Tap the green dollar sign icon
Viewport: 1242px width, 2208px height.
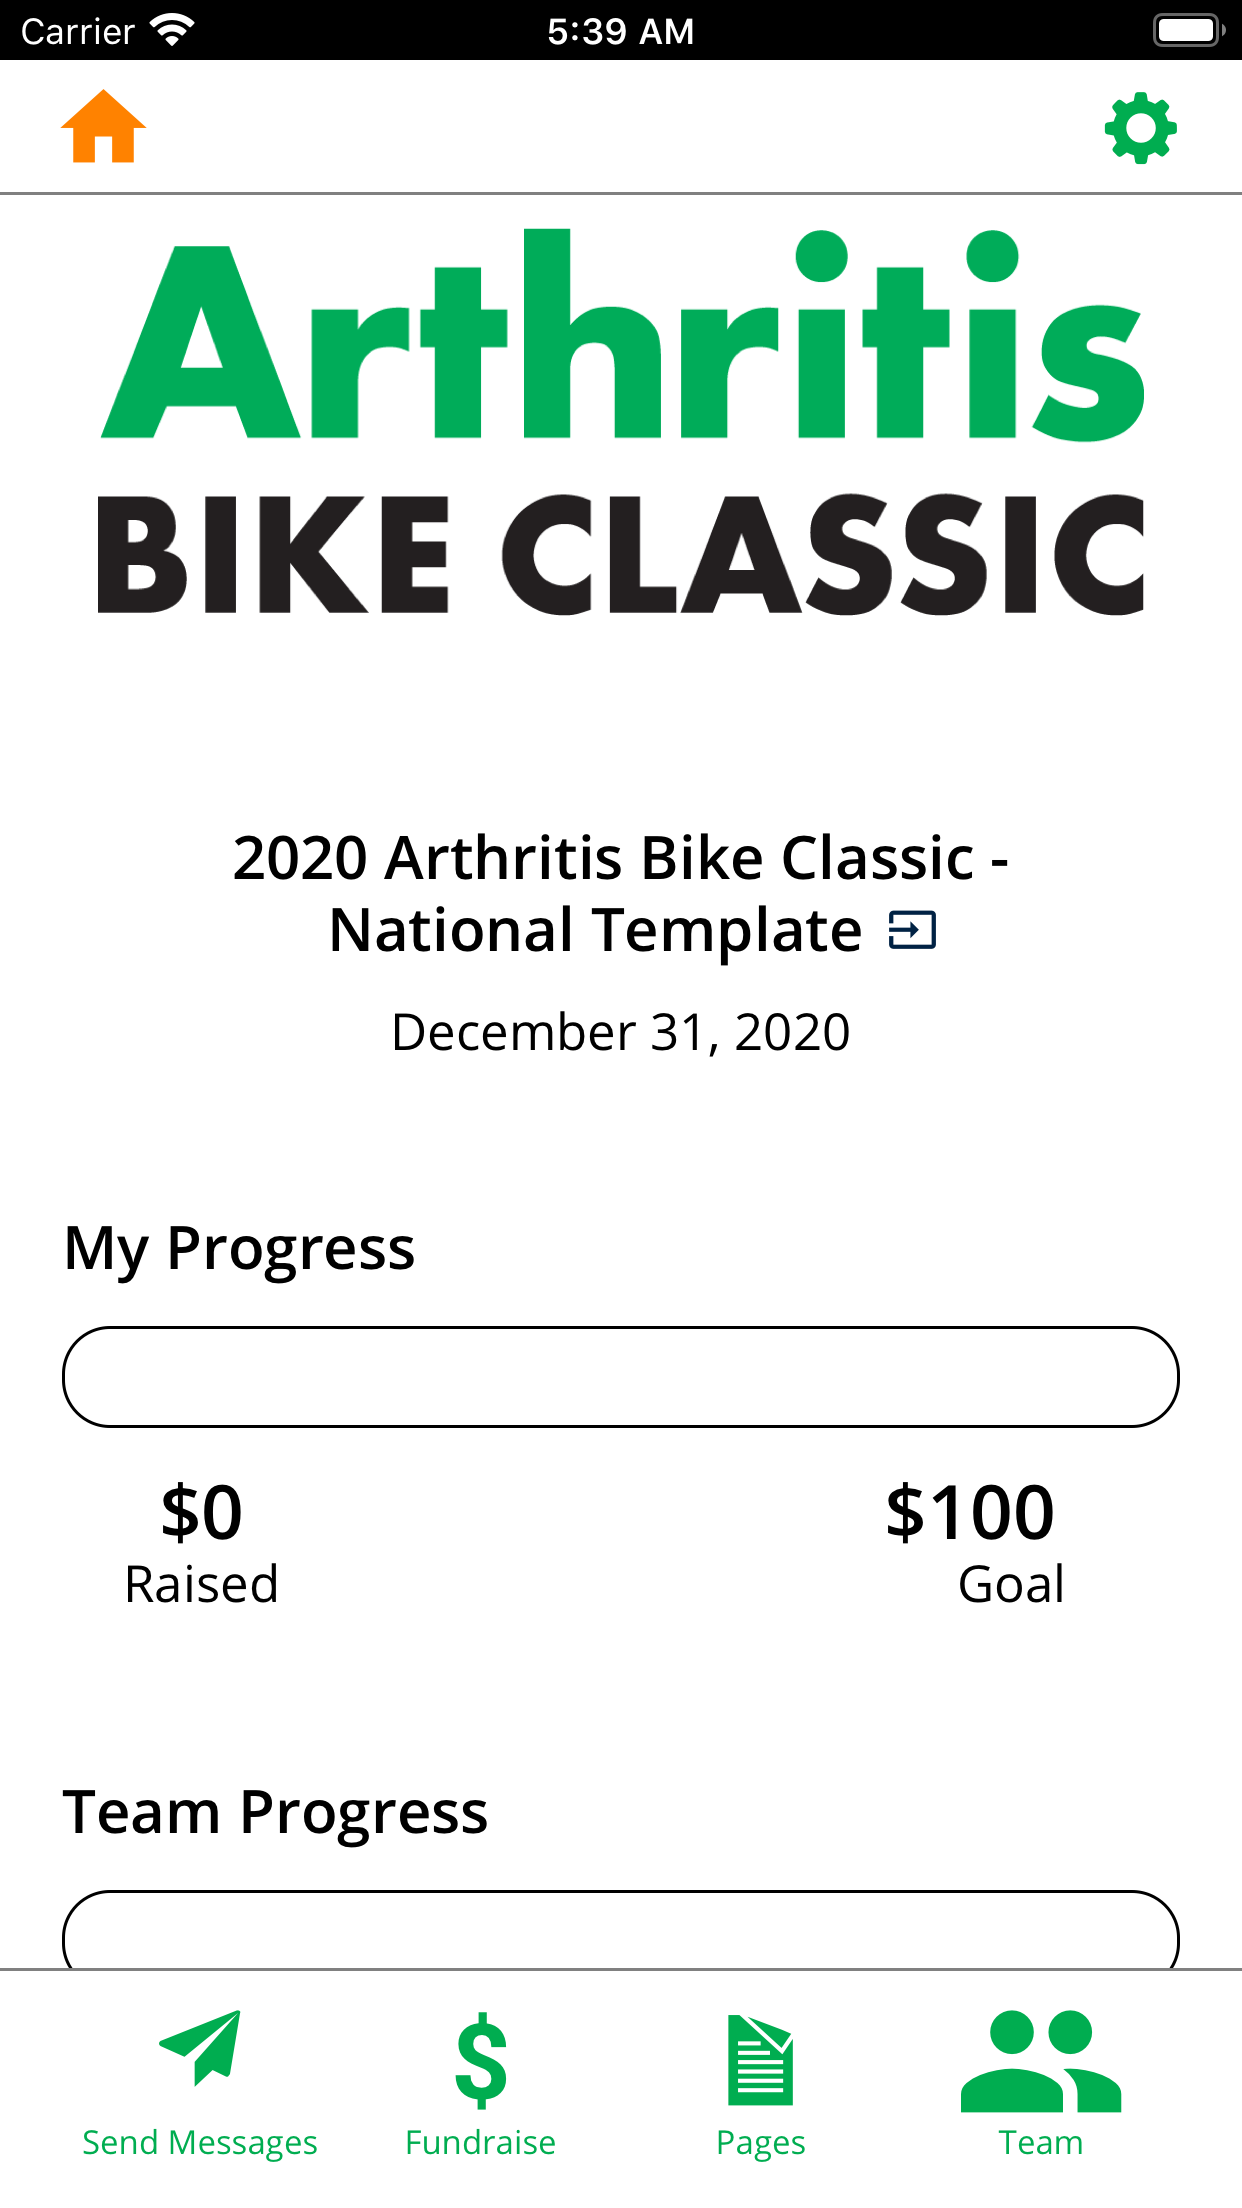[x=481, y=2059]
